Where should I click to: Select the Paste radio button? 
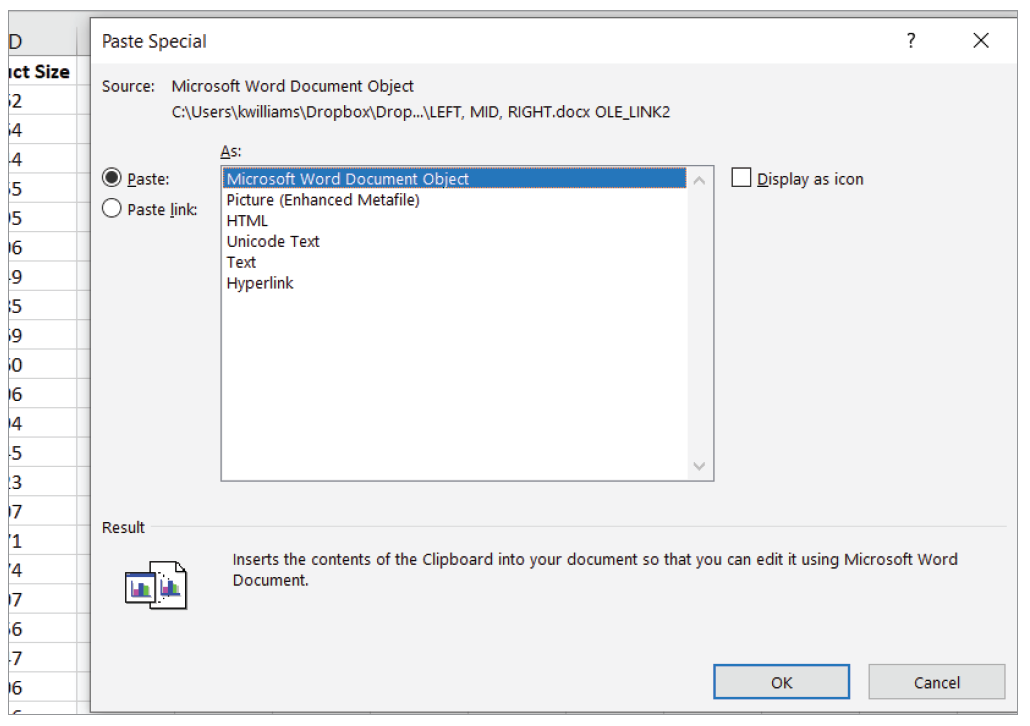click(x=112, y=178)
